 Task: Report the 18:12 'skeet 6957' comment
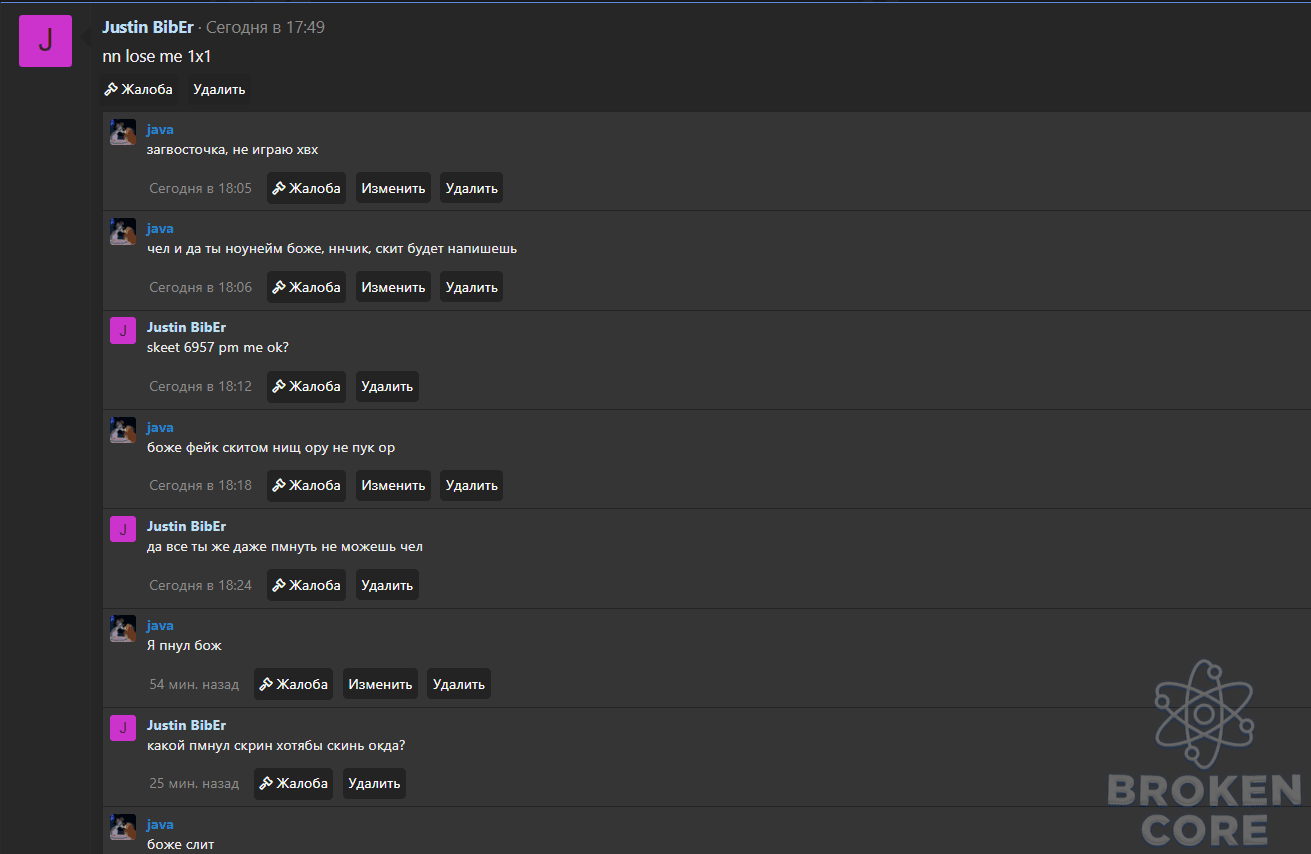click(306, 386)
